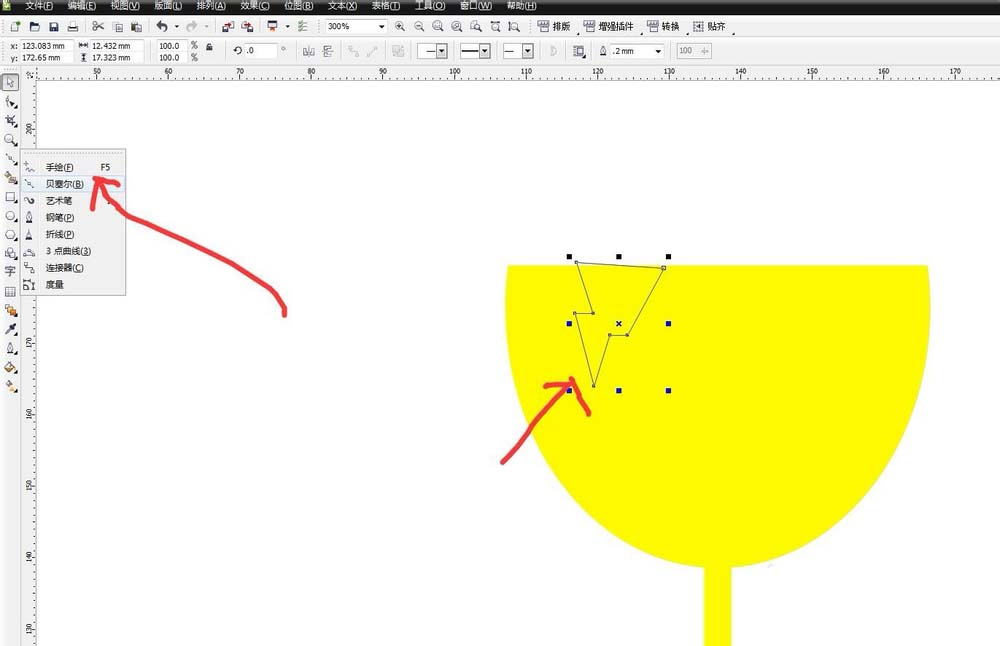Print the document
This screenshot has width=1000, height=646.
tap(73, 26)
